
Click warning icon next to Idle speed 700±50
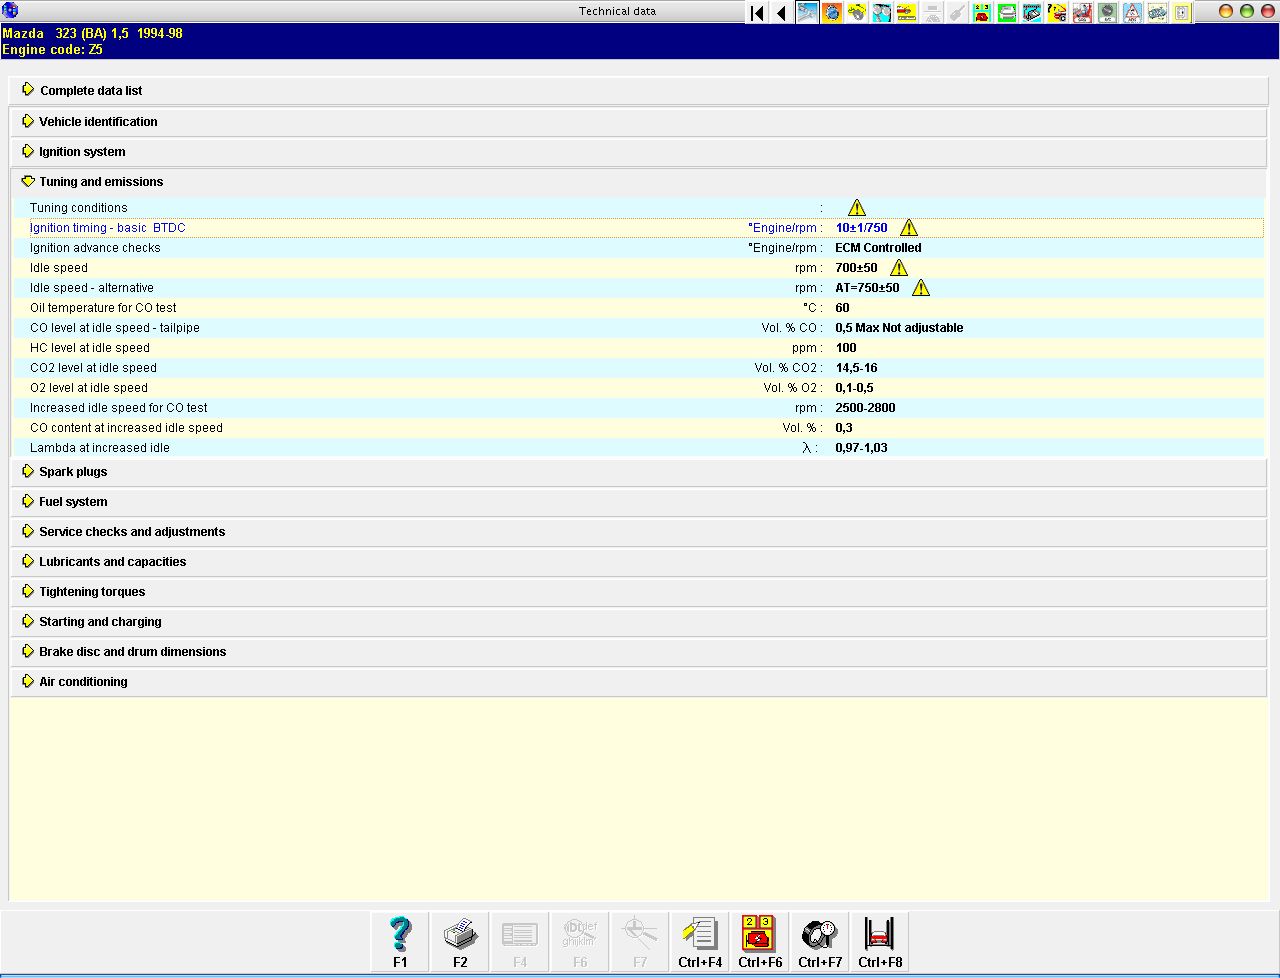(899, 268)
